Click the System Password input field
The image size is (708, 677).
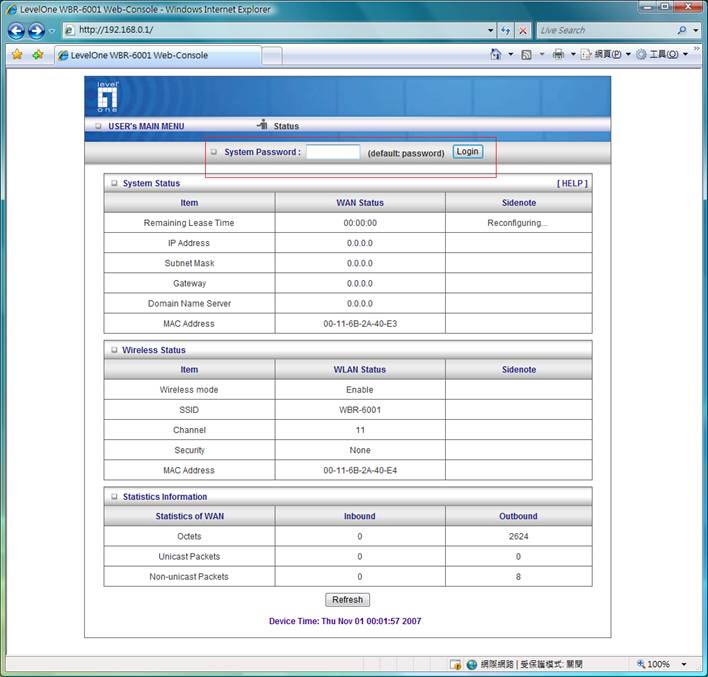(x=333, y=152)
